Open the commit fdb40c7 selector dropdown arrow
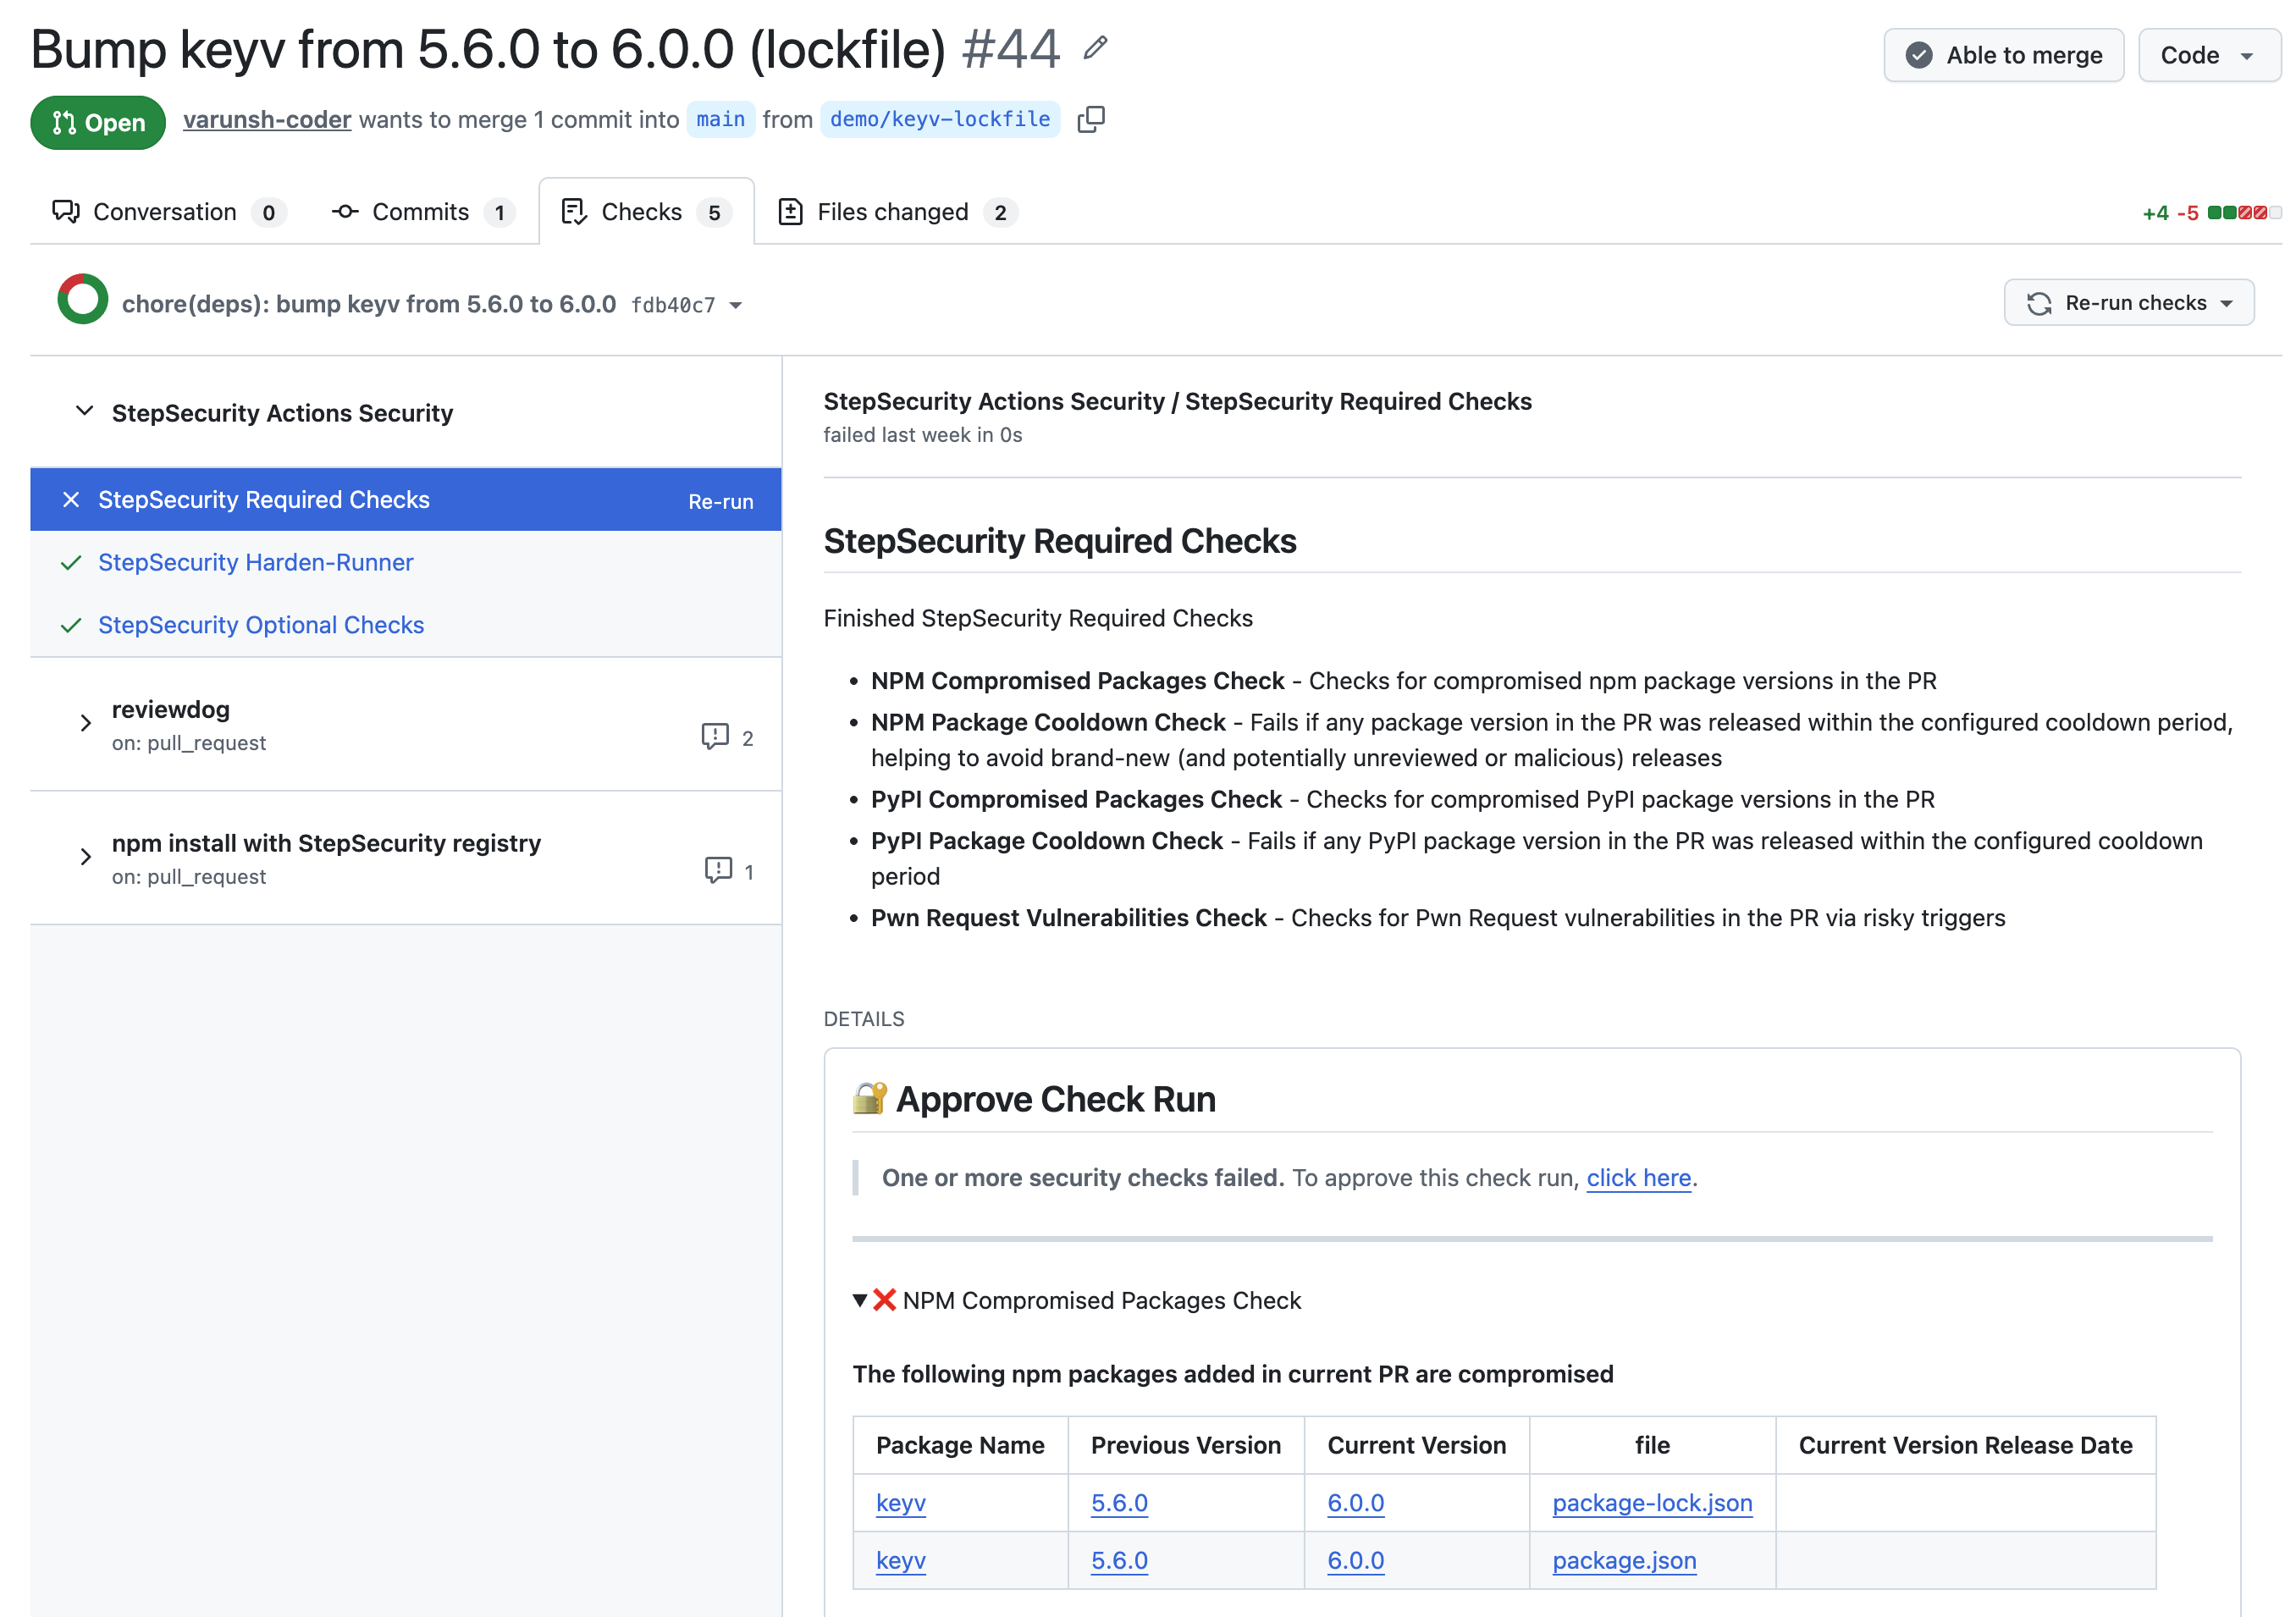Image resolution: width=2296 pixels, height=1617 pixels. (736, 305)
